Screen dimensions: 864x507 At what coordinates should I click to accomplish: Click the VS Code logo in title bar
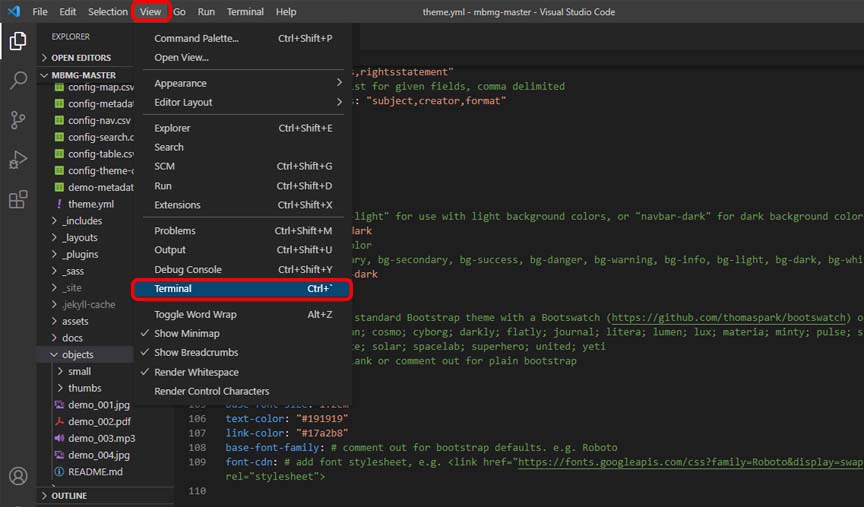13,12
